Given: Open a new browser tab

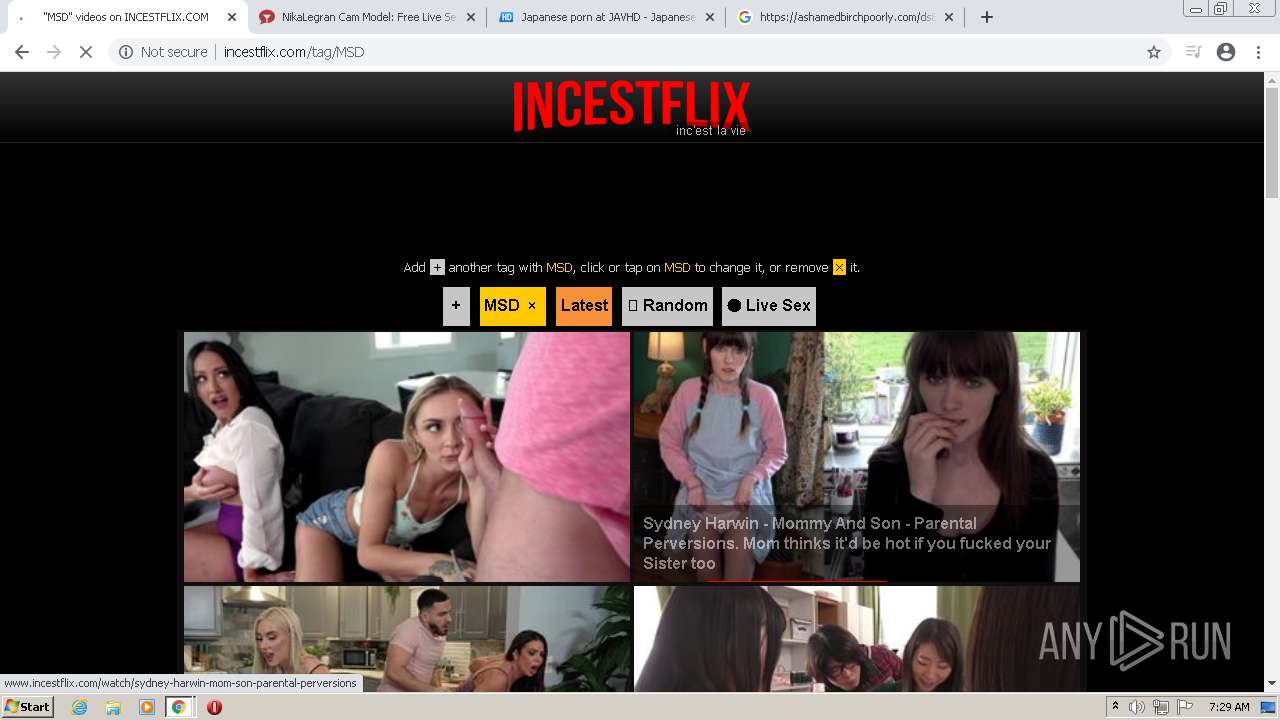Looking at the screenshot, I should click(x=987, y=17).
